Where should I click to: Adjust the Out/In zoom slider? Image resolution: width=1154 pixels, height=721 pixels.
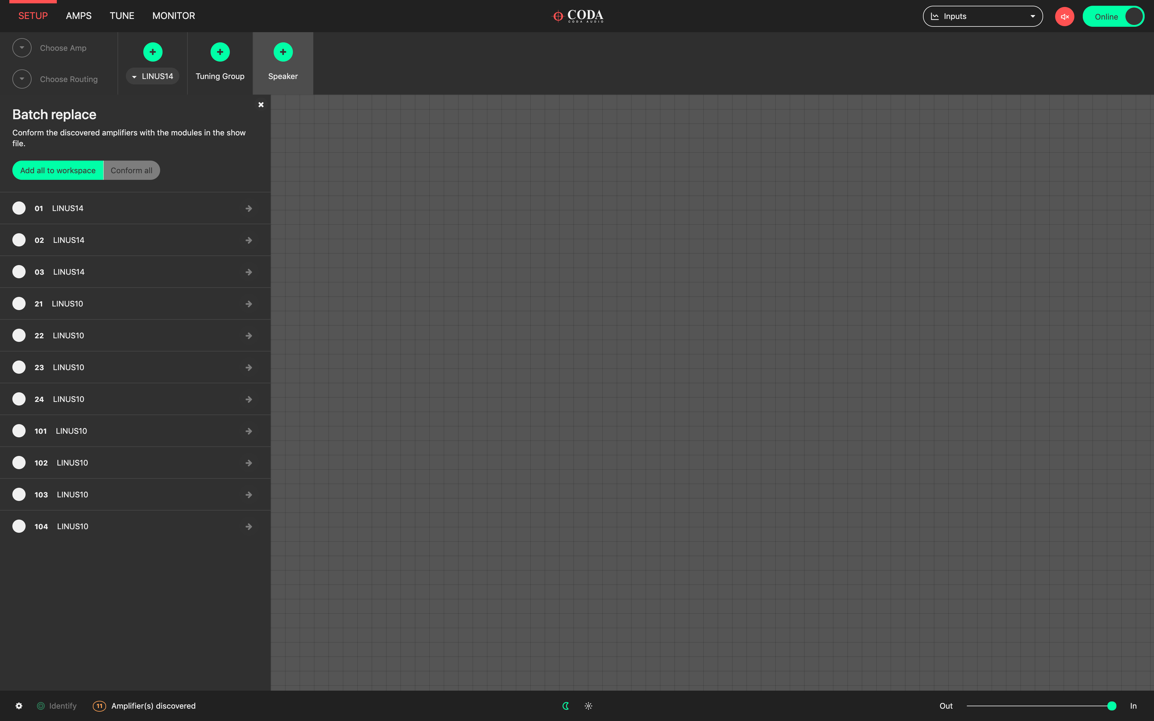point(1111,706)
